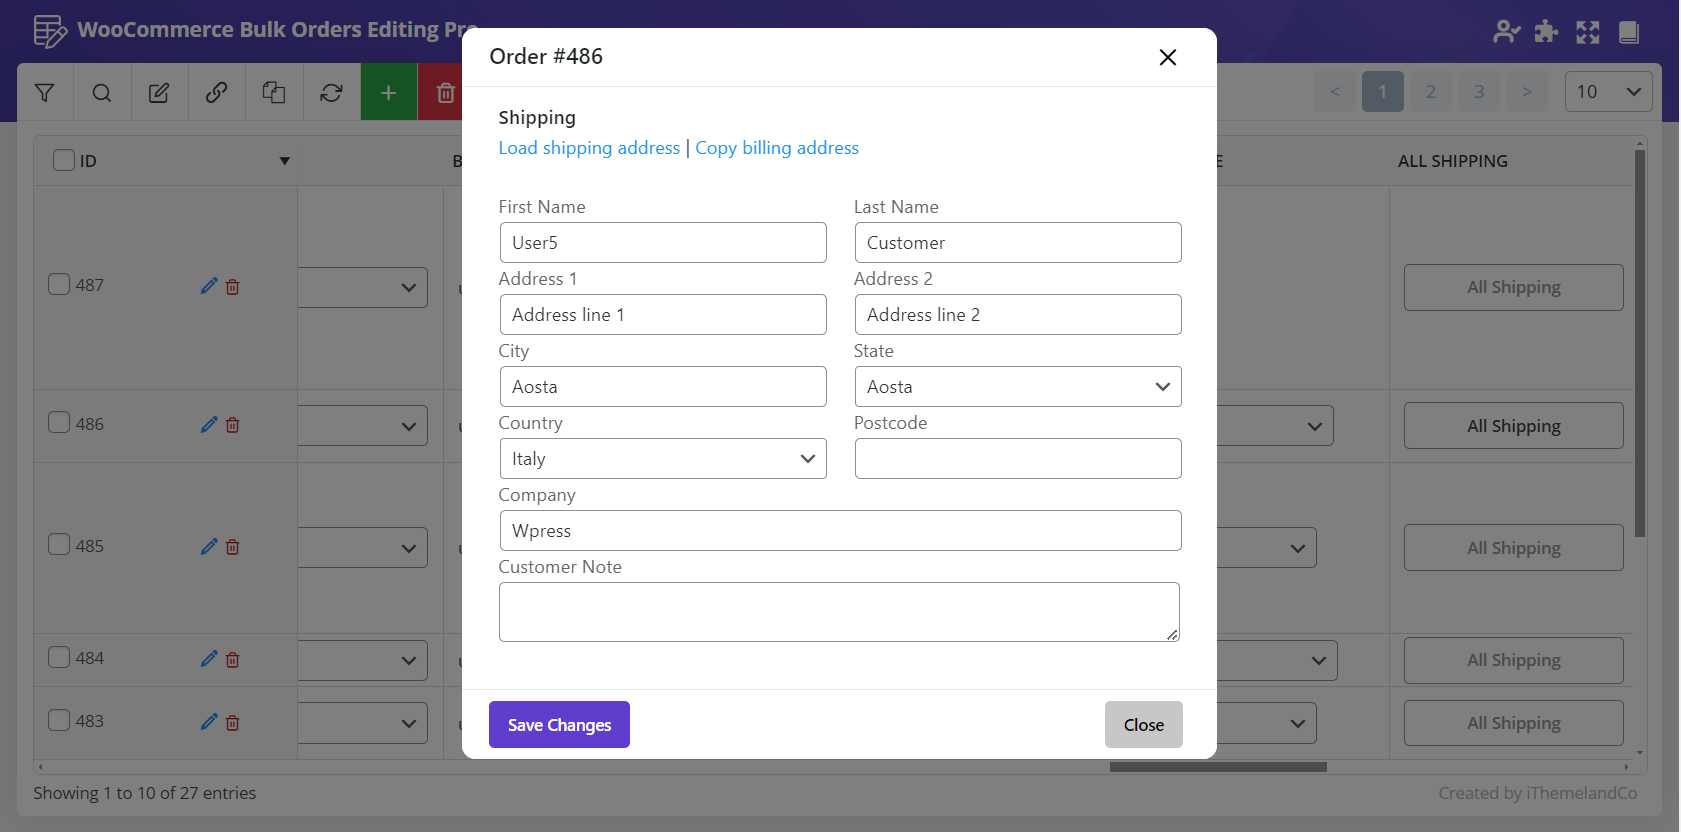Image resolution: width=1681 pixels, height=832 pixels.
Task: Go to page 3 in pagination
Action: (1479, 92)
